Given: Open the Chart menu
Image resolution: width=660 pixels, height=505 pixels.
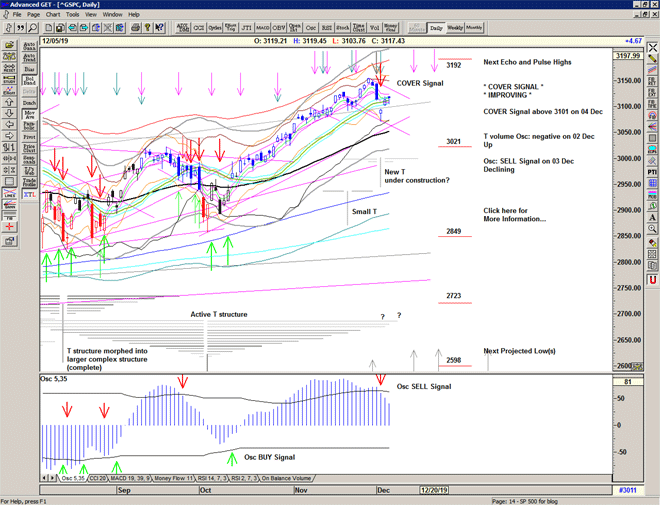Looking at the screenshot, I should [x=50, y=15].
